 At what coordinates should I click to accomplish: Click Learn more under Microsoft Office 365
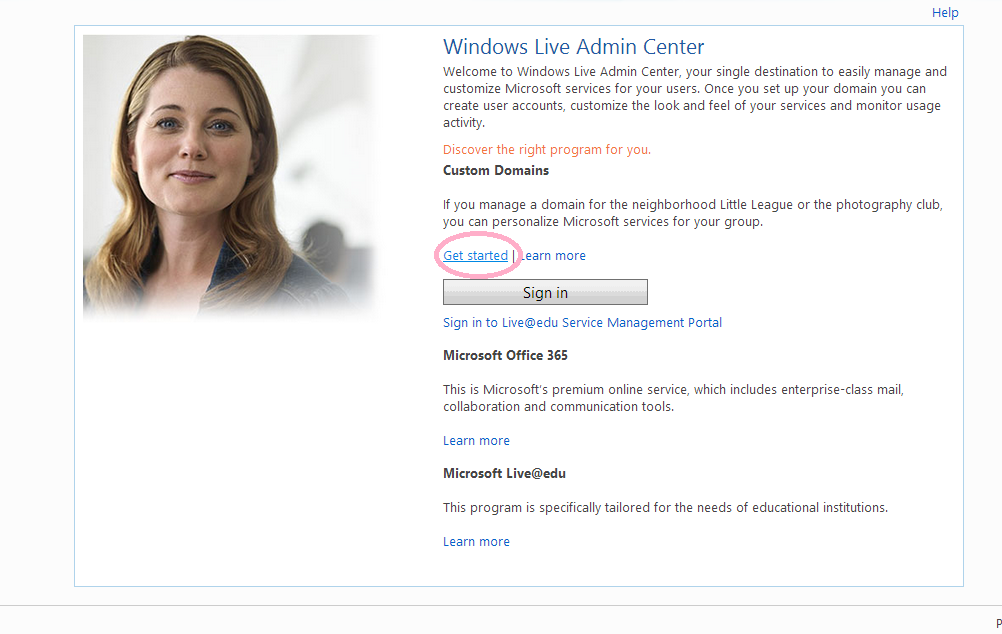tap(476, 441)
